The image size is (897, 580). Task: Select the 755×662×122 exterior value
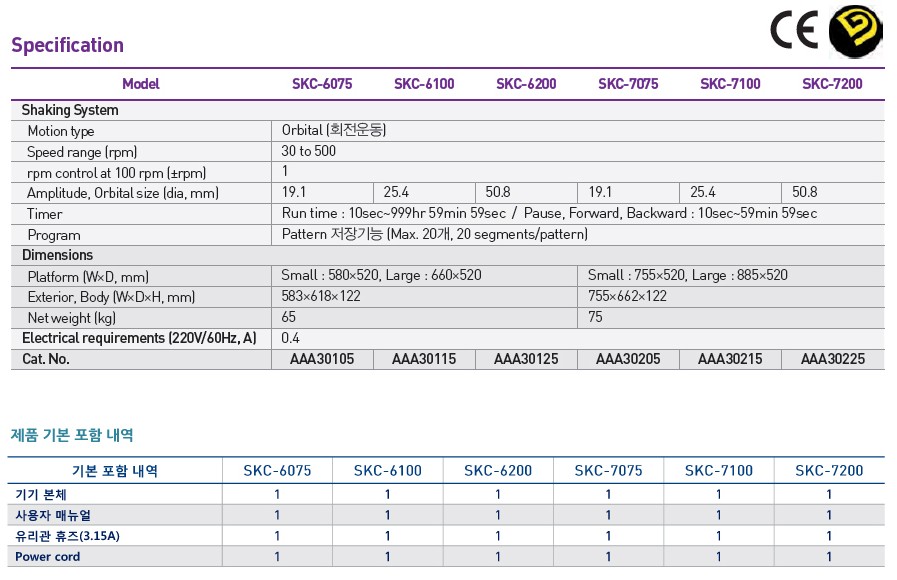(628, 296)
